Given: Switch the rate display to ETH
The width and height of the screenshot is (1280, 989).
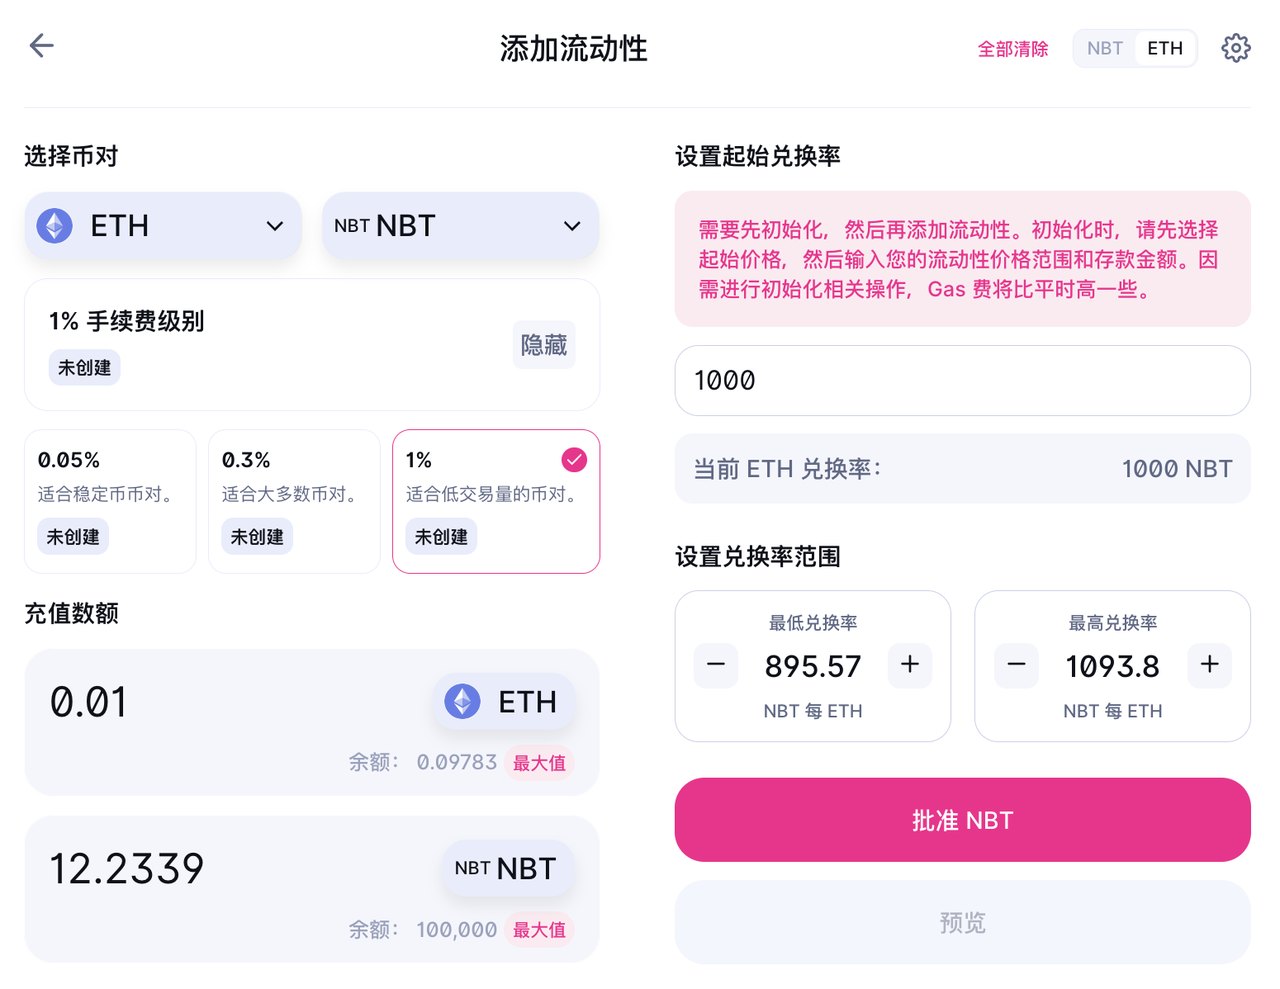Looking at the screenshot, I should (1165, 48).
